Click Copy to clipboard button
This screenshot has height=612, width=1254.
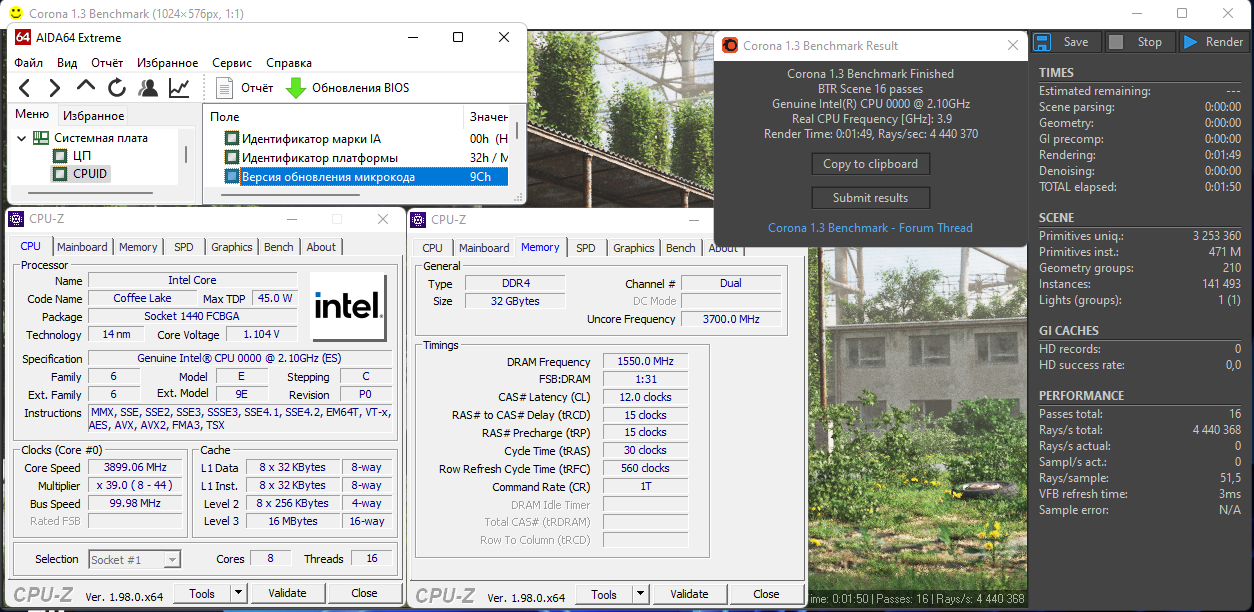tap(871, 164)
